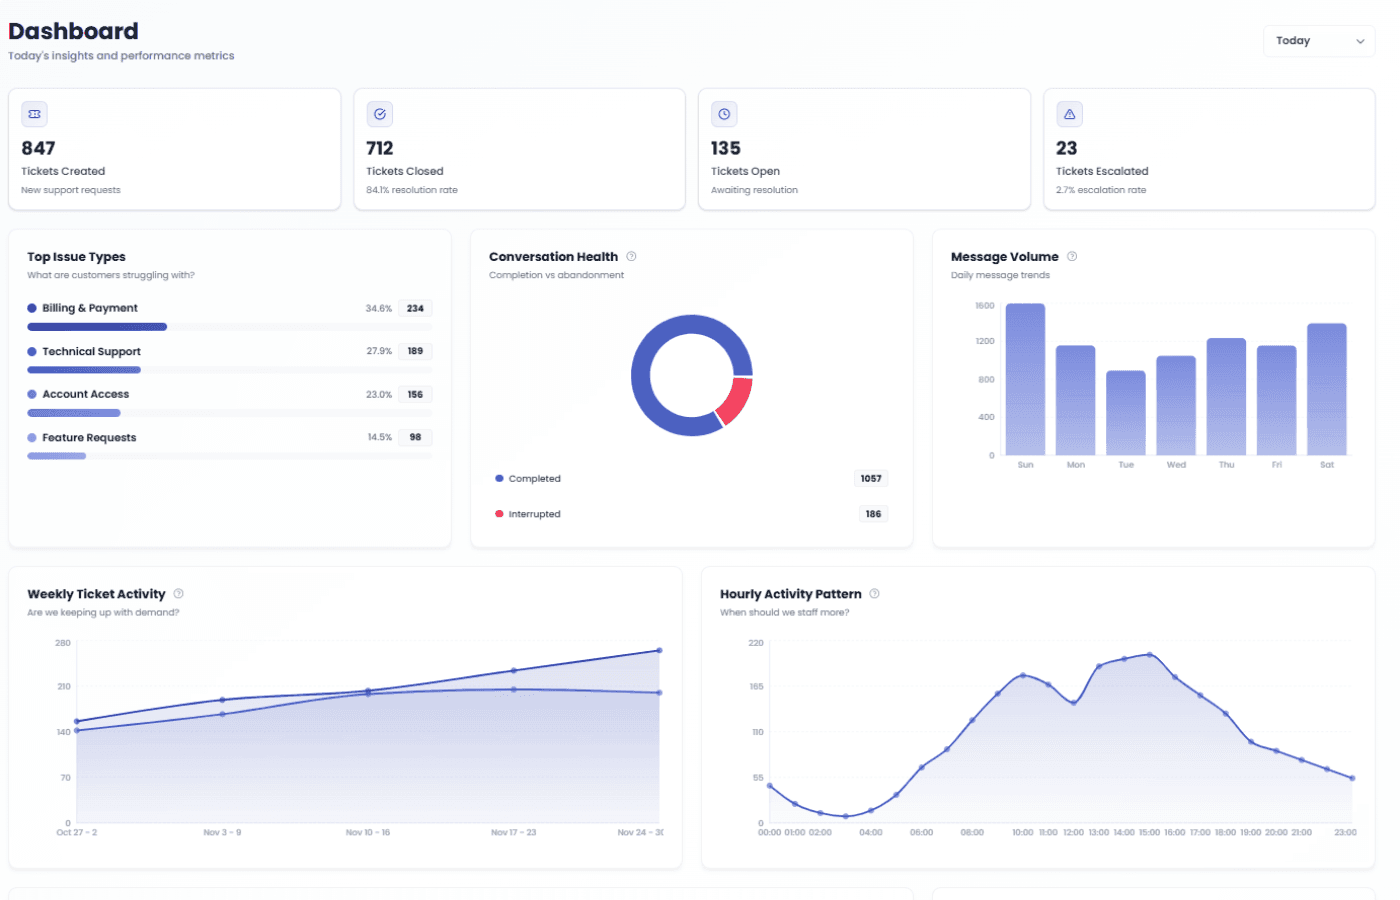Open the Conversation Health info tooltip icon

(x=631, y=256)
